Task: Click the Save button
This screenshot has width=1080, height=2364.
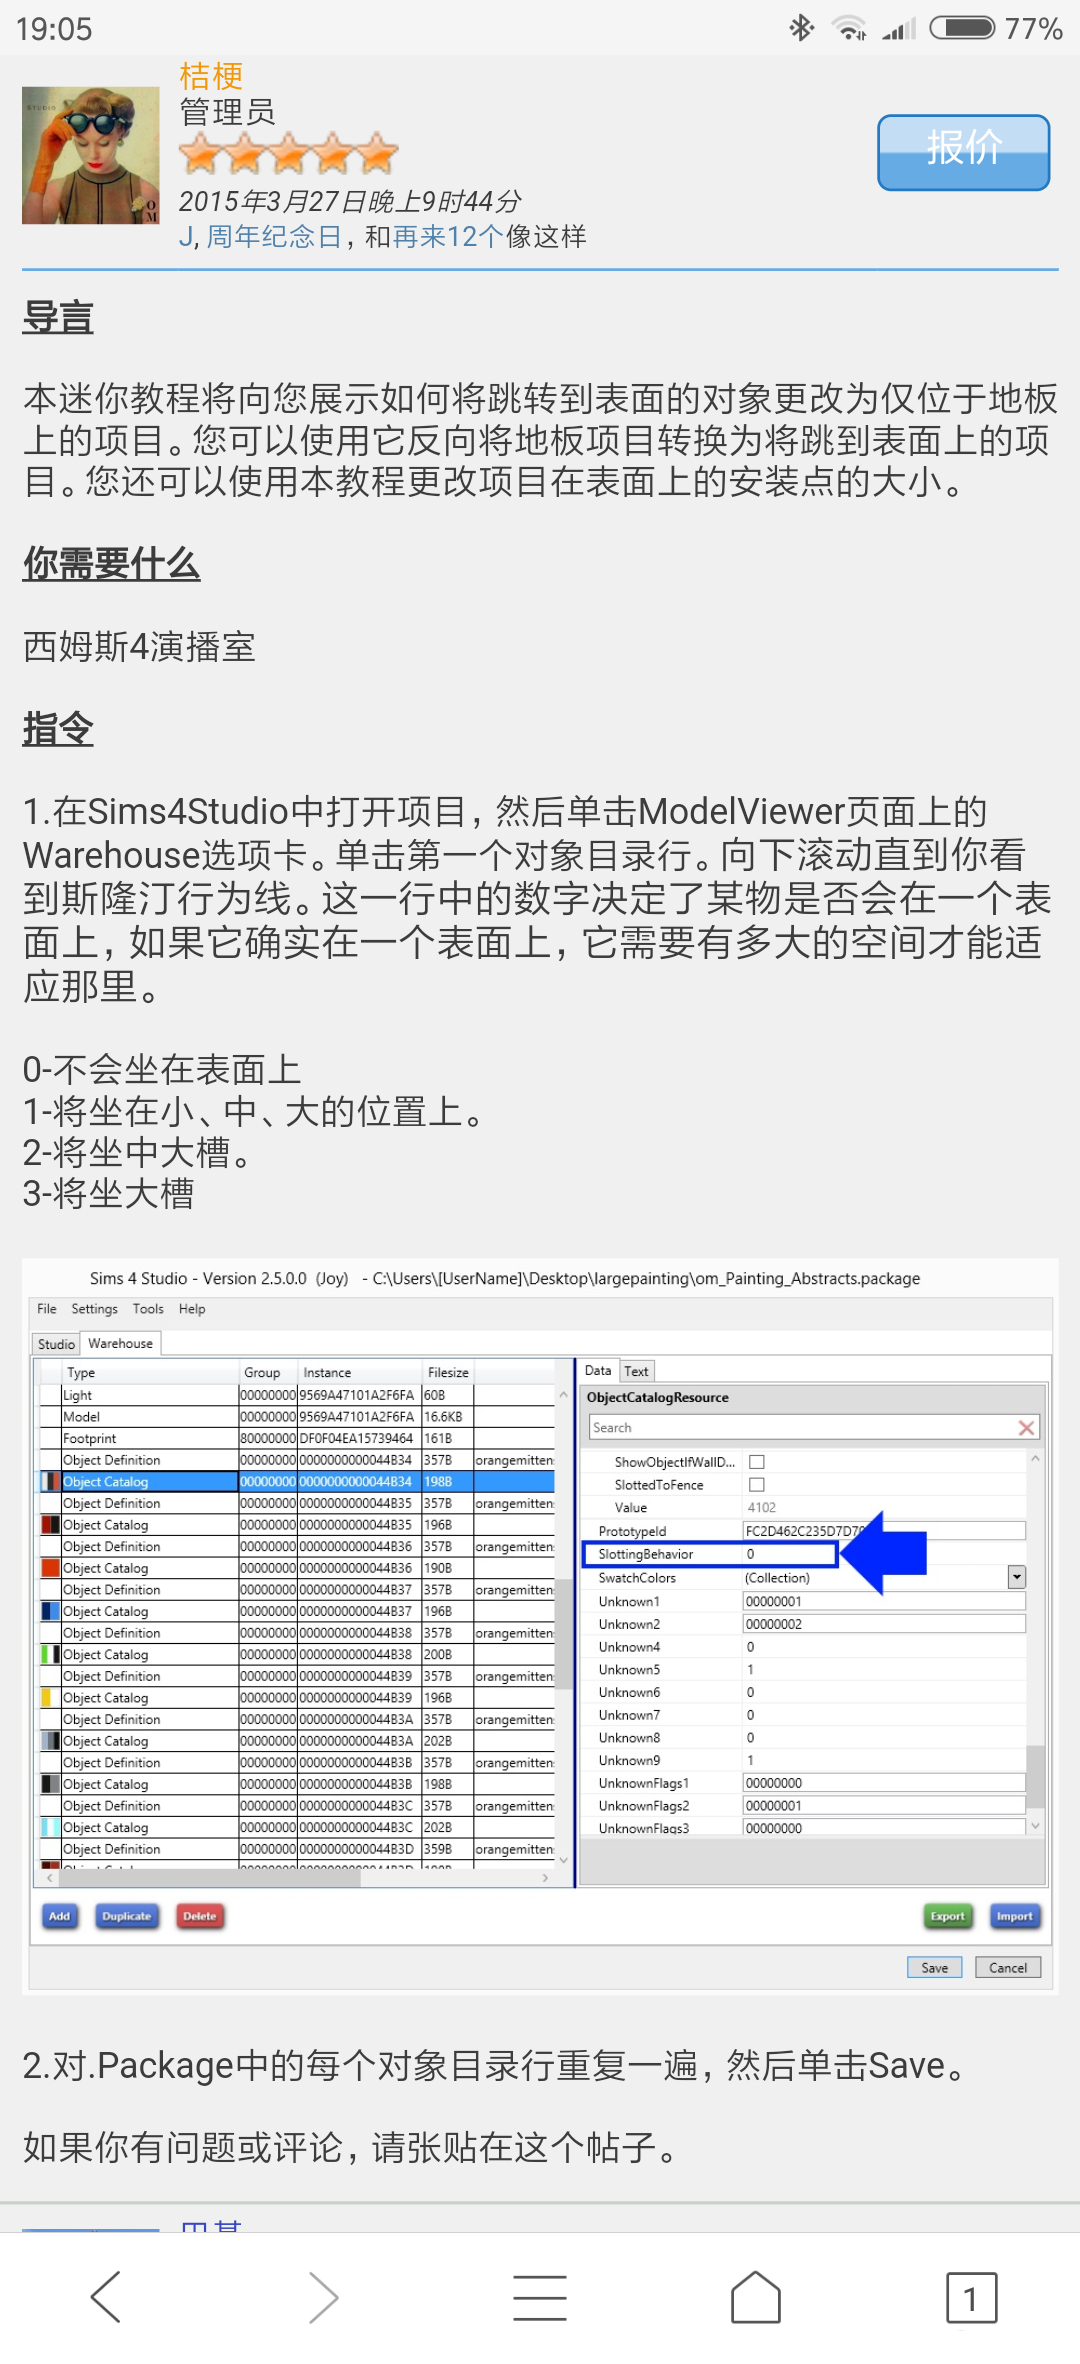Action: [935, 1967]
